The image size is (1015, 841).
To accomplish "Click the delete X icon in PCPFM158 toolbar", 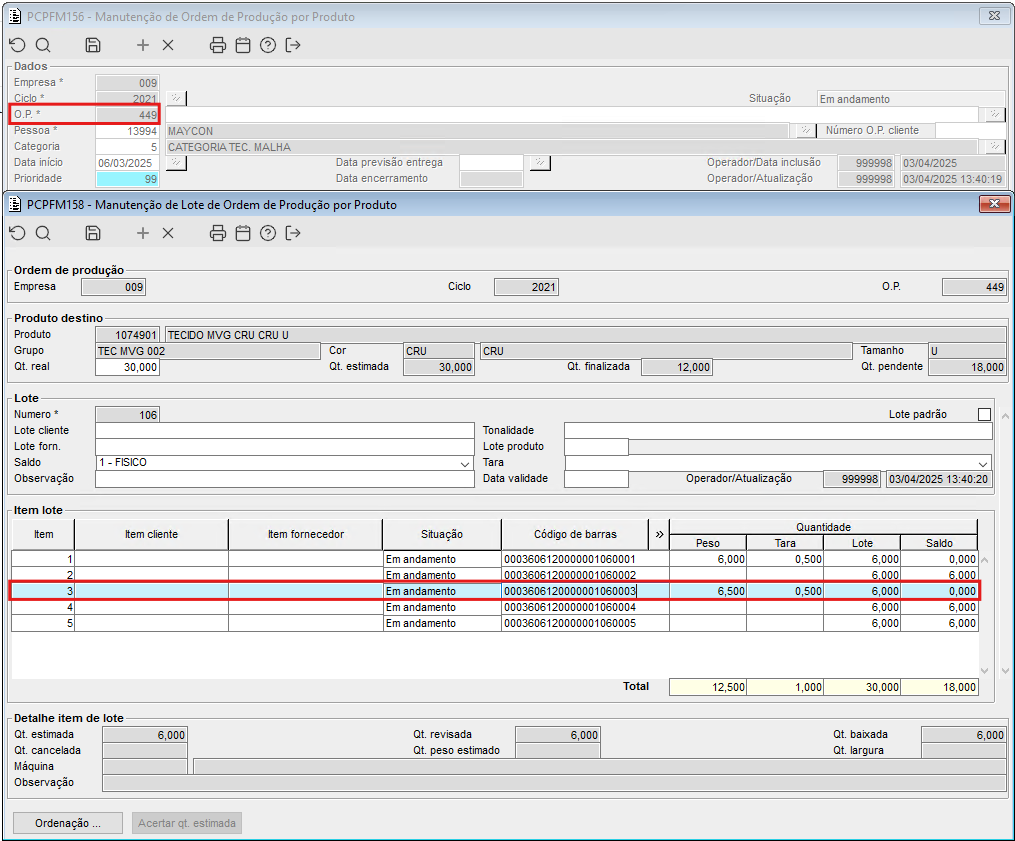I will [168, 233].
